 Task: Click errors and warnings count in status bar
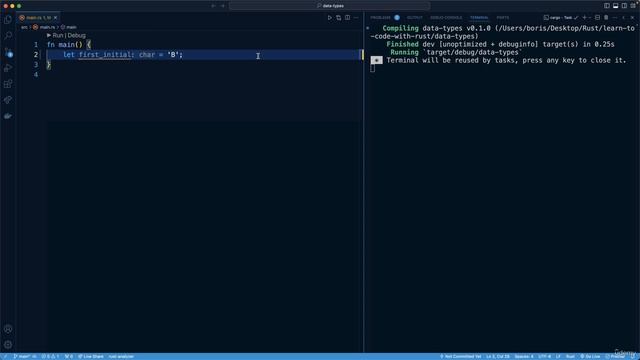point(50,356)
